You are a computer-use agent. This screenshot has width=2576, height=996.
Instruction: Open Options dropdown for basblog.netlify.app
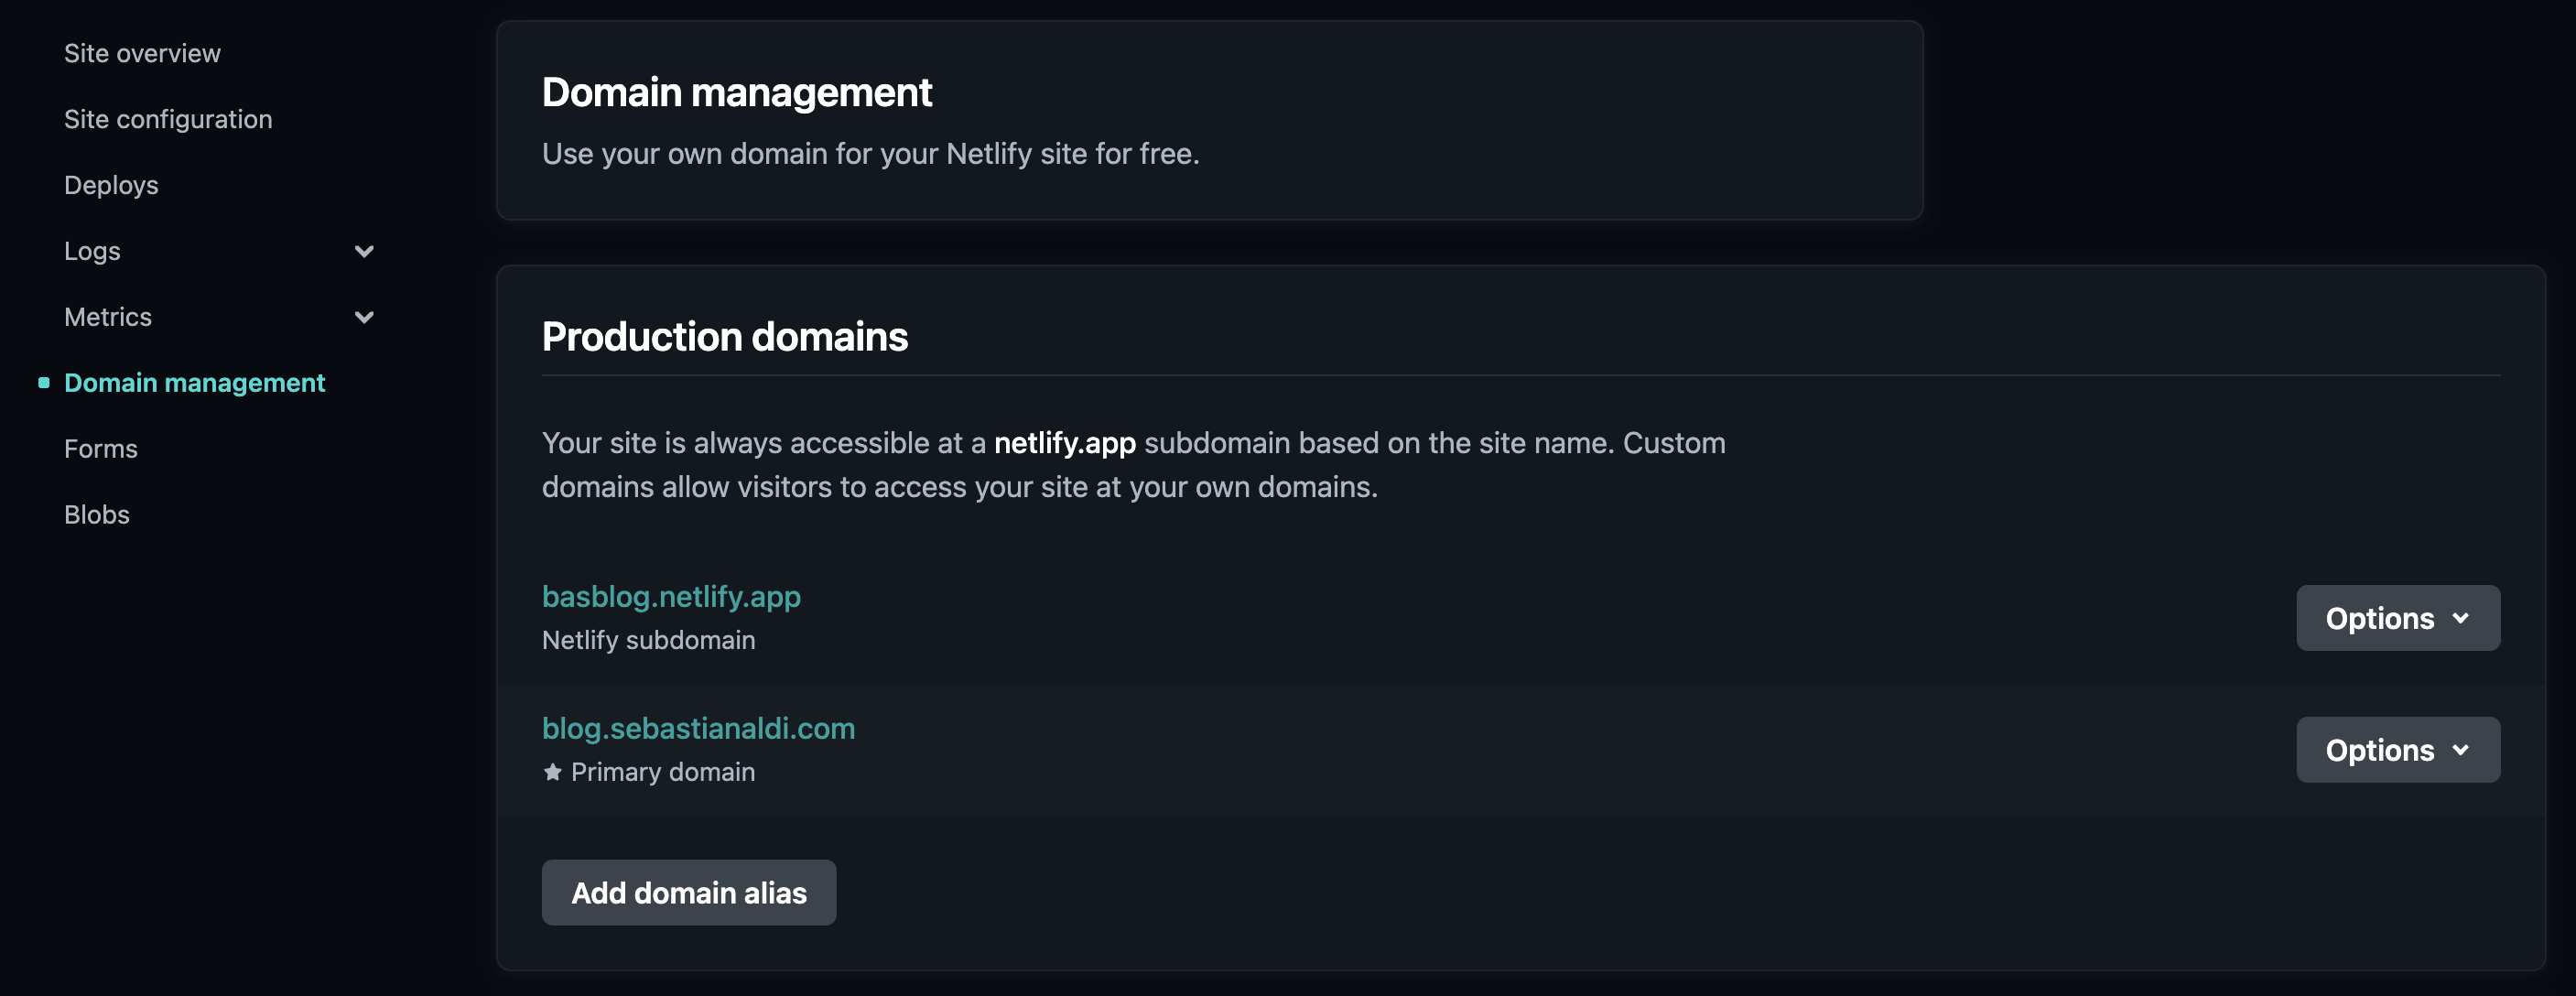click(2398, 618)
